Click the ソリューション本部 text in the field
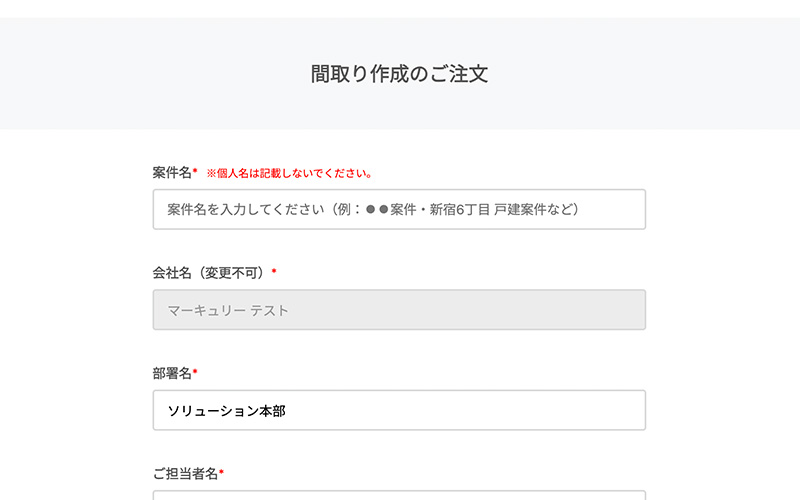The width and height of the screenshot is (800, 500). pyautogui.click(x=226, y=410)
